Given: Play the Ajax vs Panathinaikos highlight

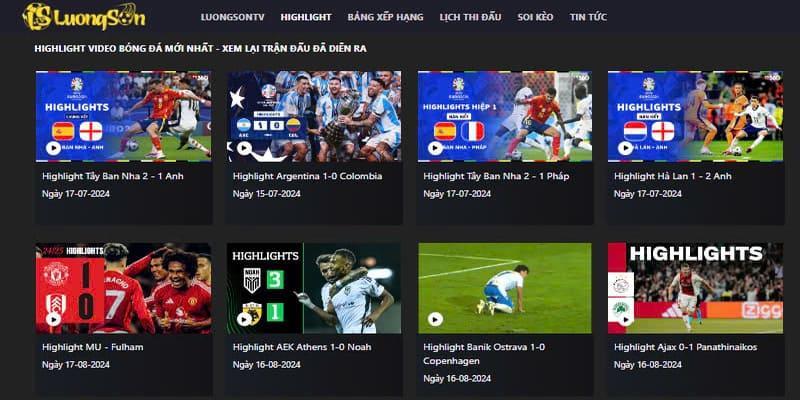Looking at the screenshot, I should (626, 319).
